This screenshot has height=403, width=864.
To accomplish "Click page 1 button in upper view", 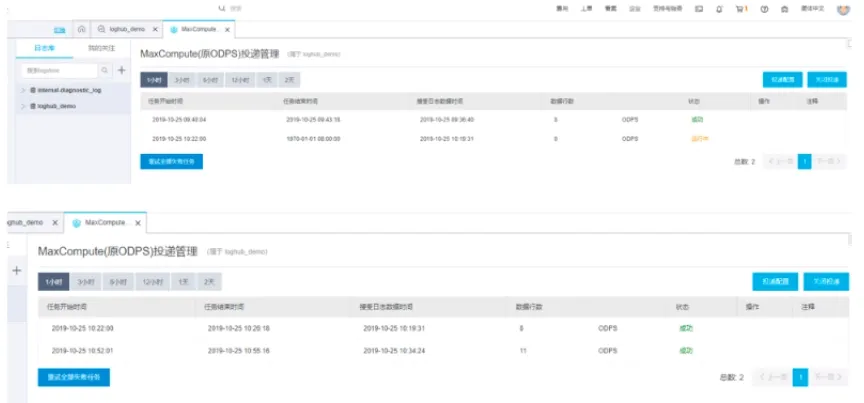I will coord(804,162).
